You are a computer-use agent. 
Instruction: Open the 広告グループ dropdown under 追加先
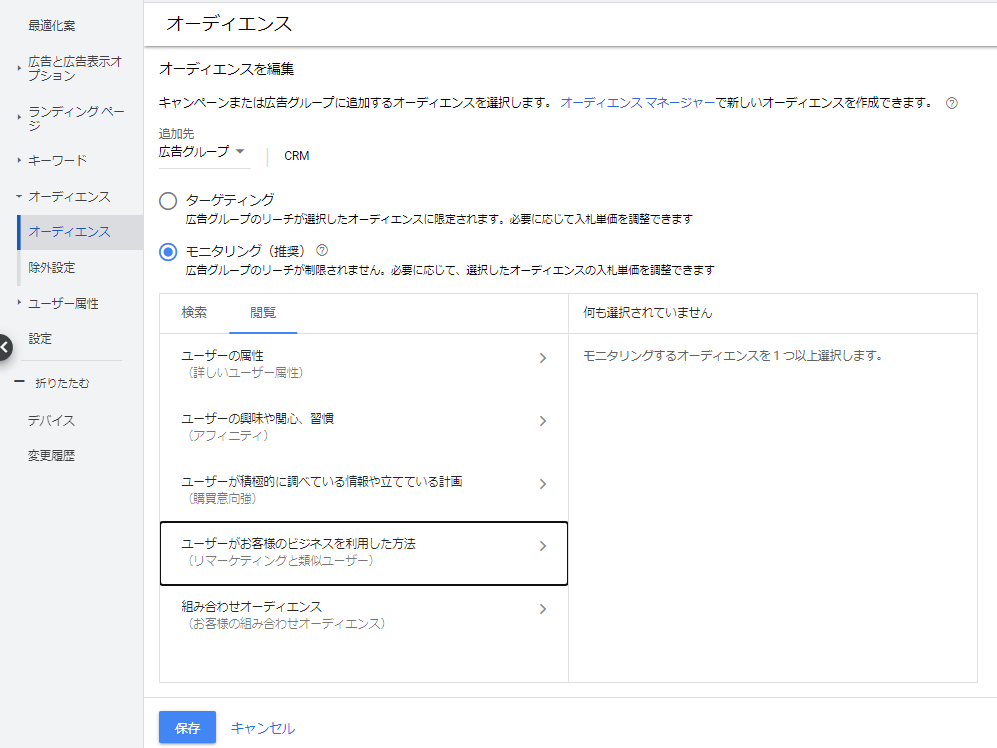click(202, 152)
